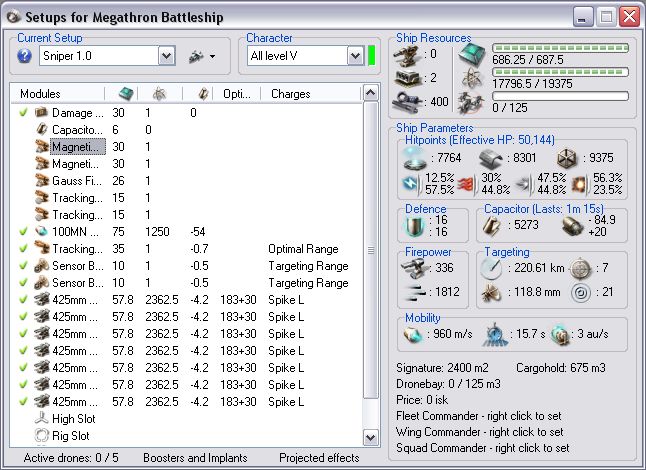Open the ship icon menu beside setup
This screenshot has width=646, height=470.
pos(202,56)
